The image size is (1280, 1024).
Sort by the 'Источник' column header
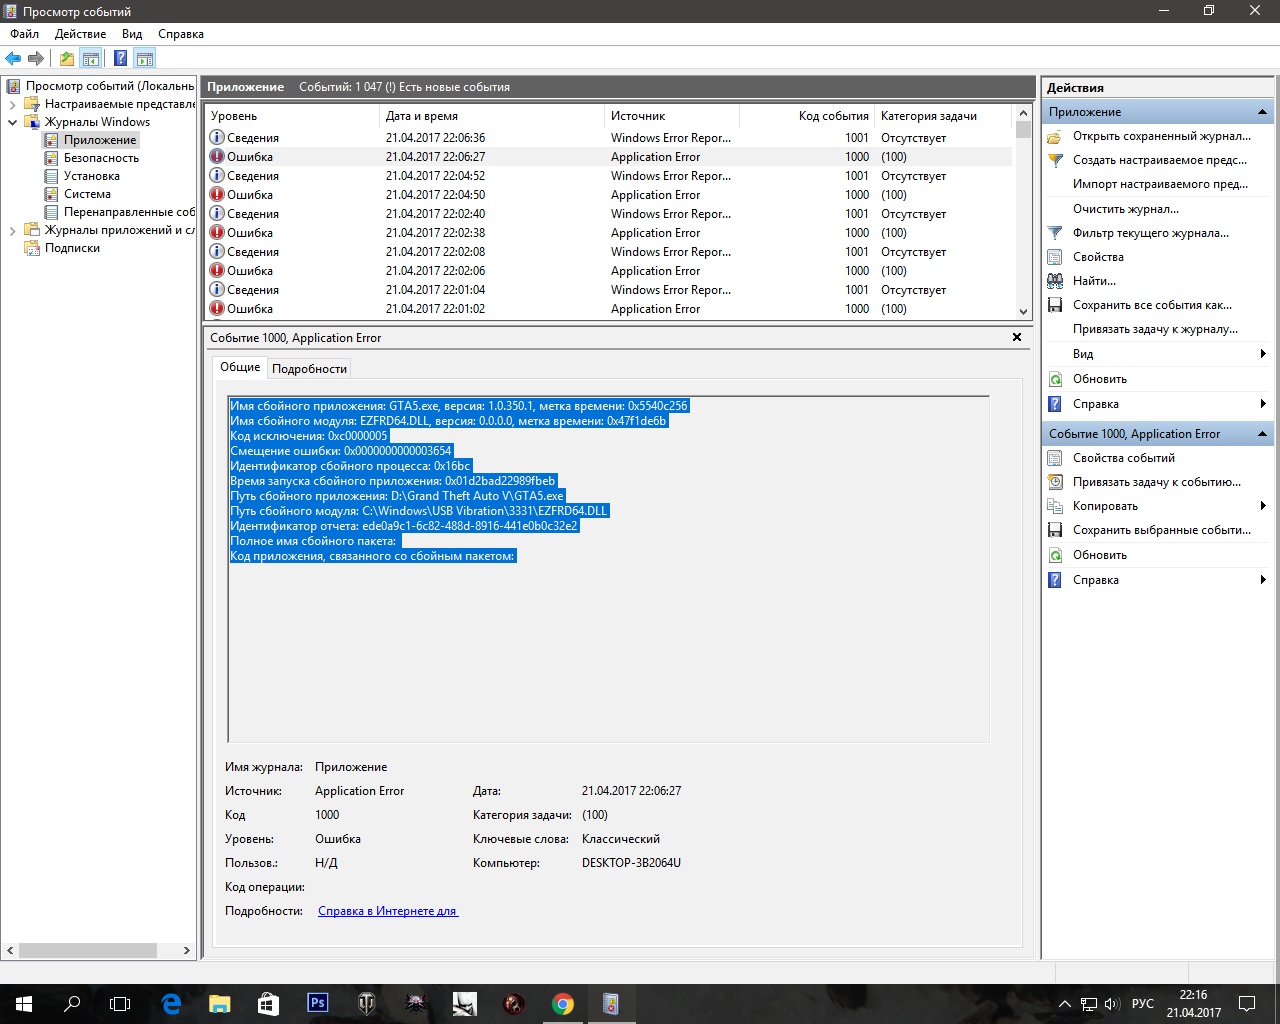pyautogui.click(x=671, y=116)
